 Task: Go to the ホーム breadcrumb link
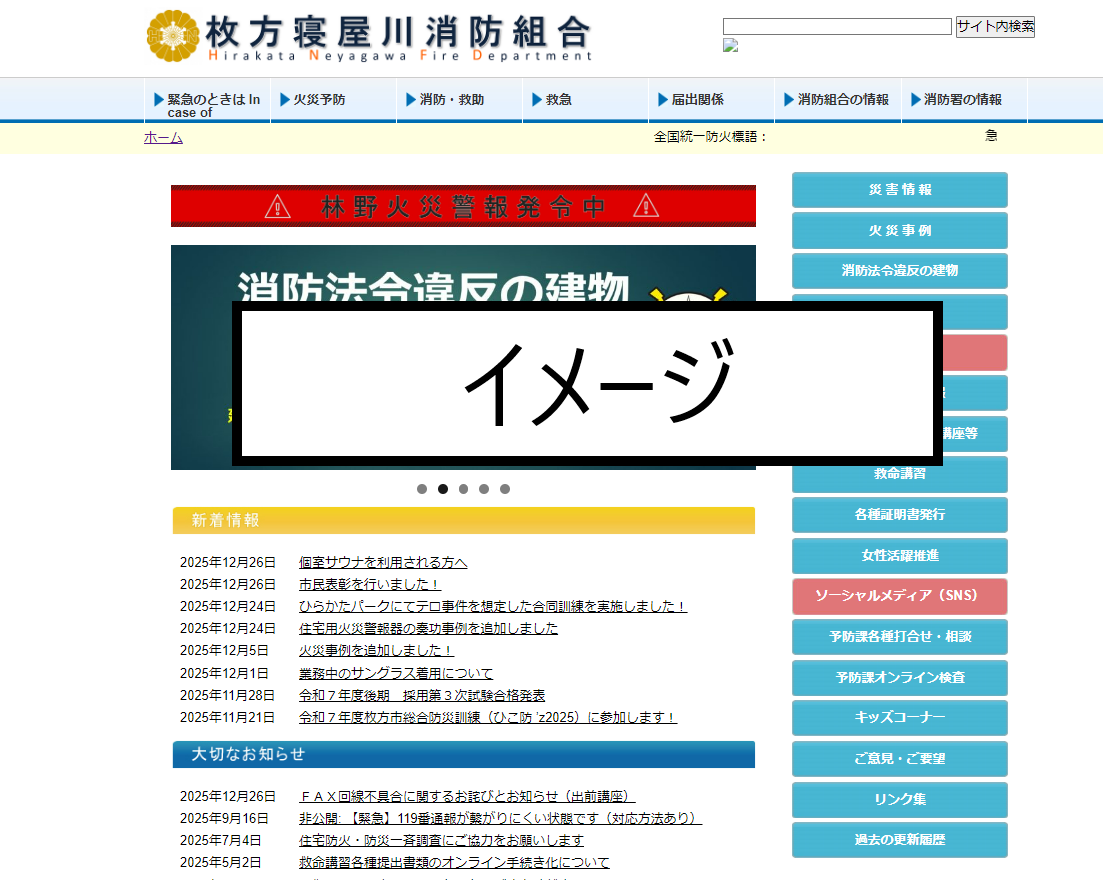click(163, 138)
